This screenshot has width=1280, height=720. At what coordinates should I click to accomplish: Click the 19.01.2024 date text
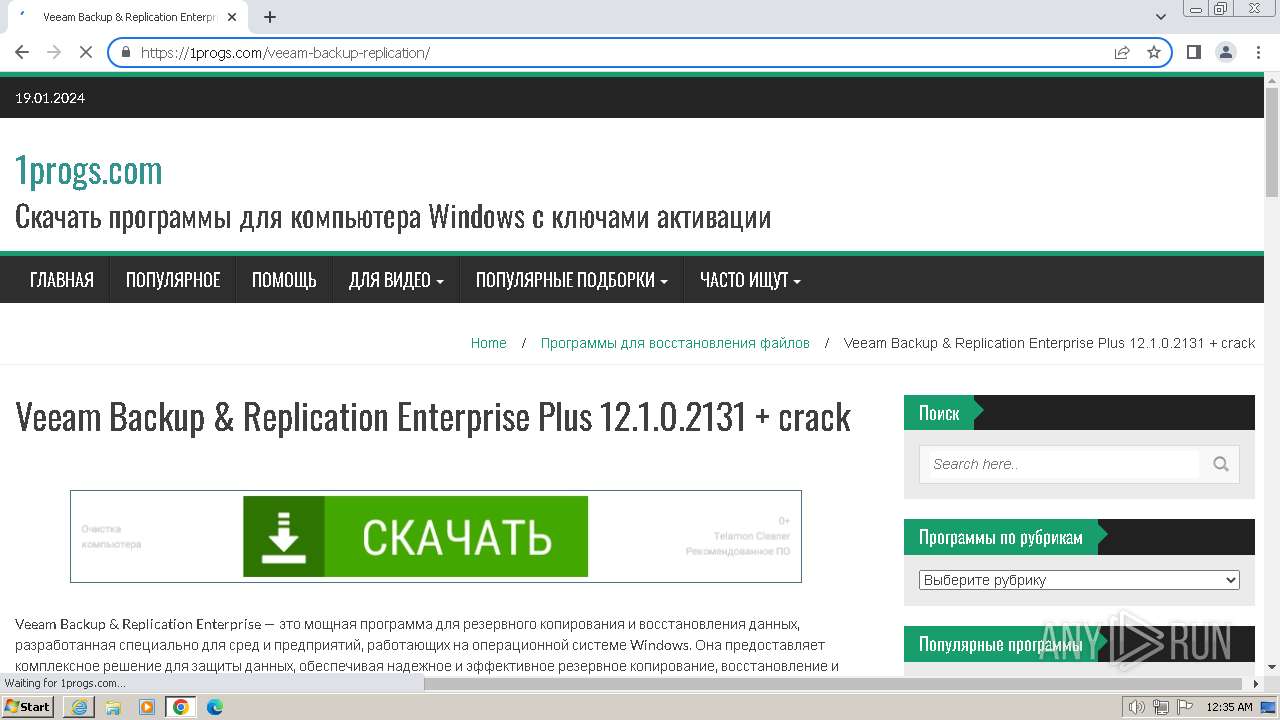tap(50, 98)
